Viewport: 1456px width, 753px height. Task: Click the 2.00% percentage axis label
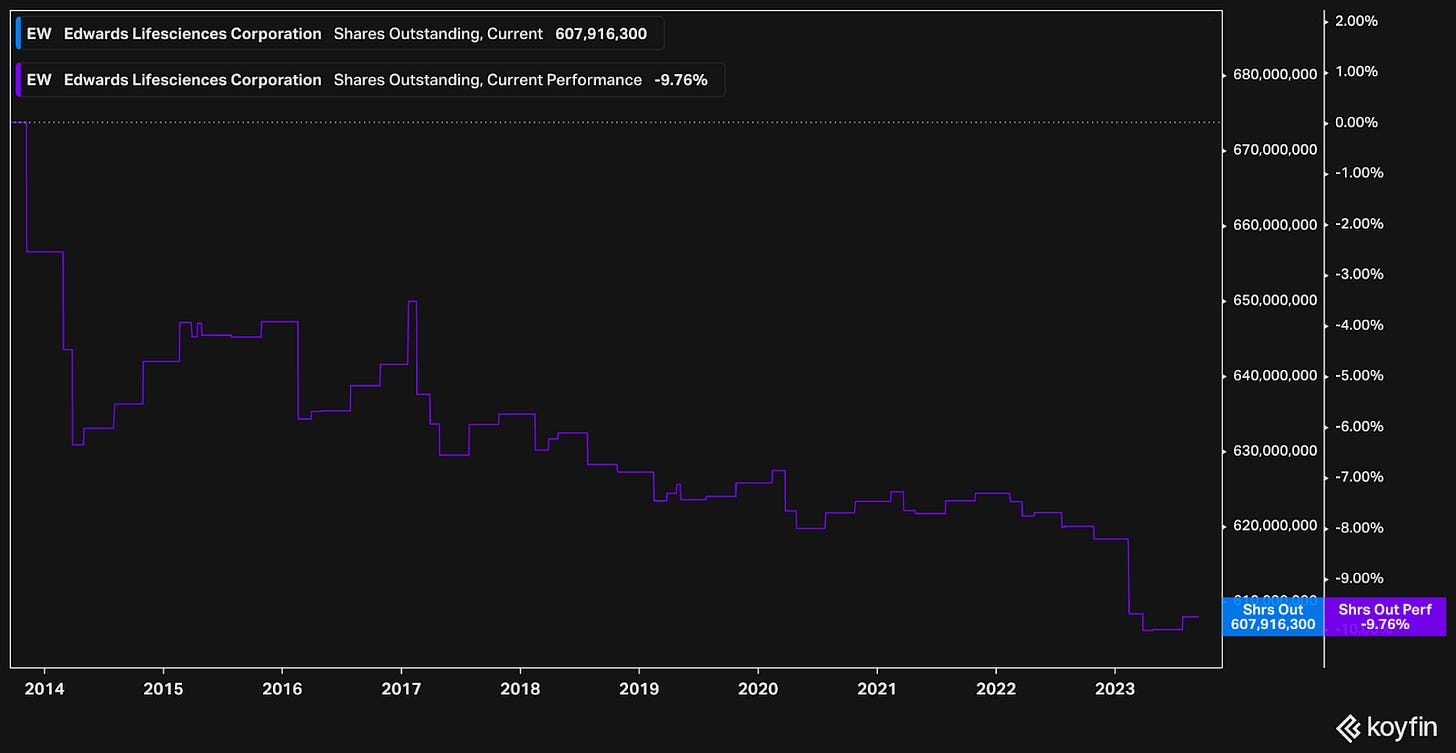1358,21
